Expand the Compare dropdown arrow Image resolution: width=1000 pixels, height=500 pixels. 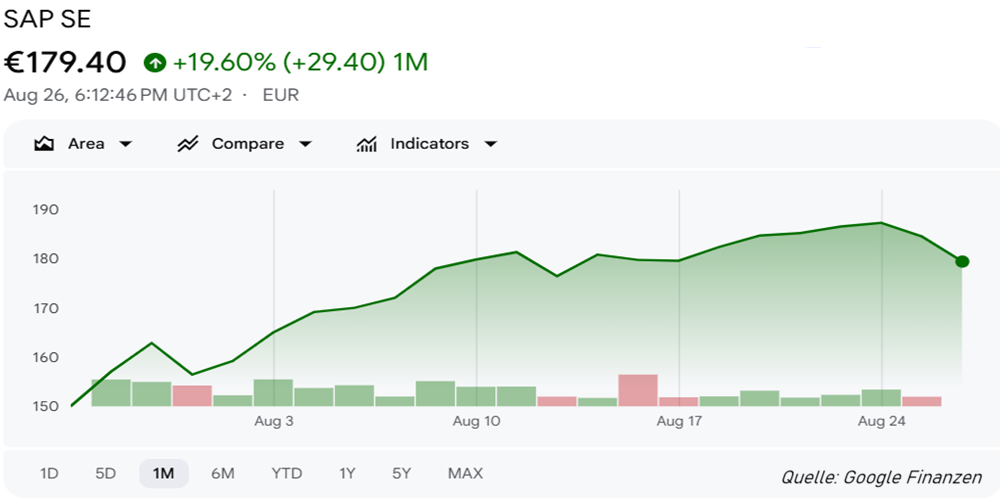[x=305, y=144]
